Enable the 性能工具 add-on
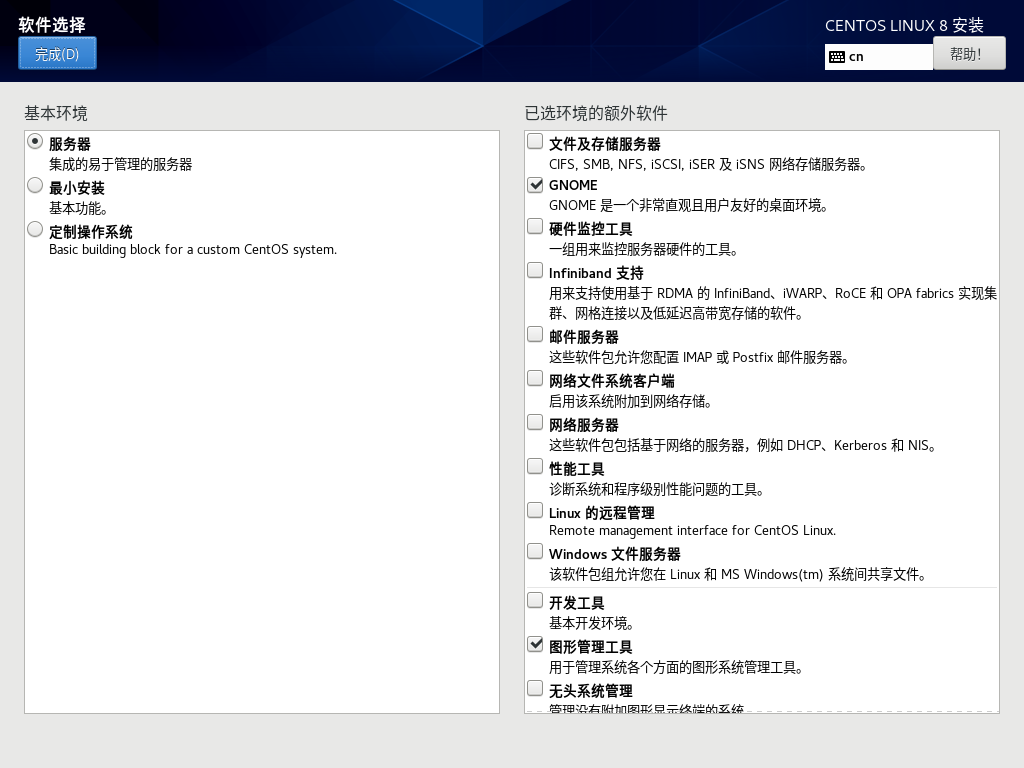This screenshot has width=1024, height=768. pos(536,467)
